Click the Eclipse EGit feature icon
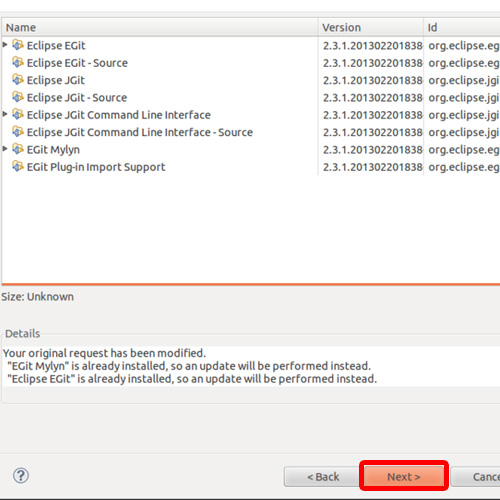Screen dimensions: 500x500 (x=18, y=45)
